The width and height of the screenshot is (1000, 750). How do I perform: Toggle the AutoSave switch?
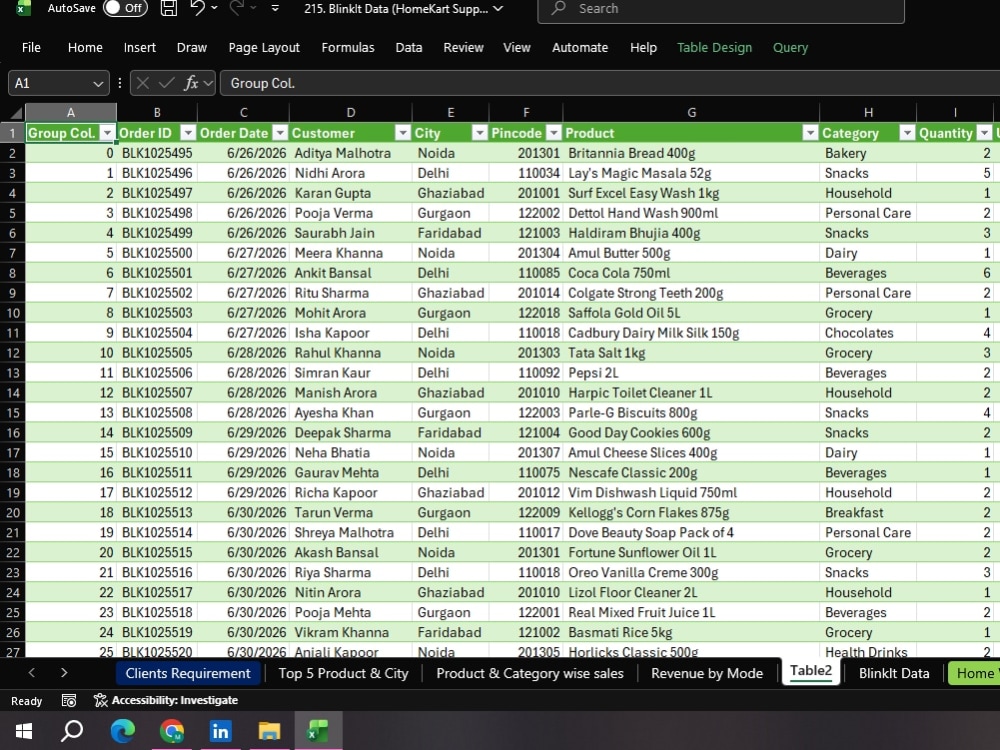pyautogui.click(x=126, y=8)
